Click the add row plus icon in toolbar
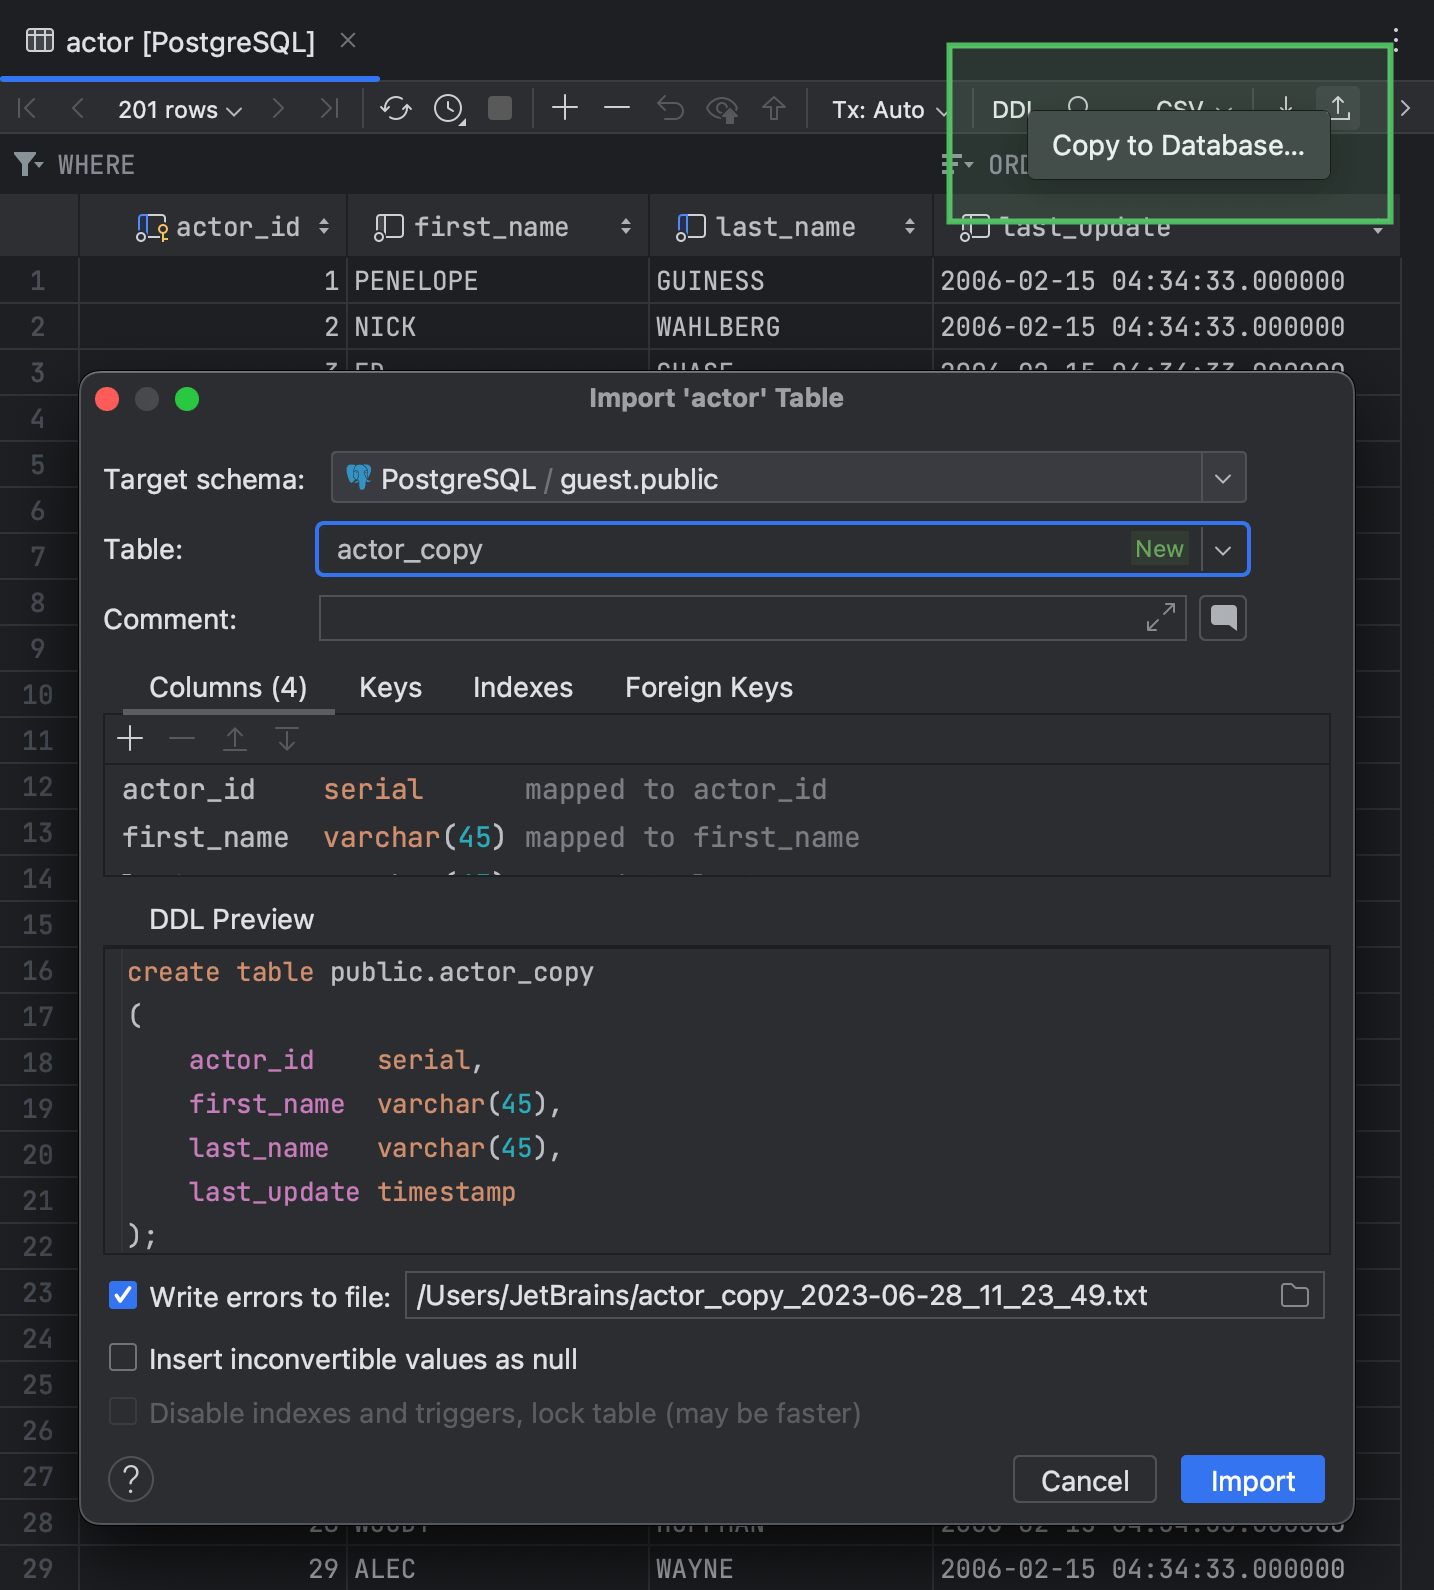Viewport: 1434px width, 1590px height. pyautogui.click(x=565, y=108)
